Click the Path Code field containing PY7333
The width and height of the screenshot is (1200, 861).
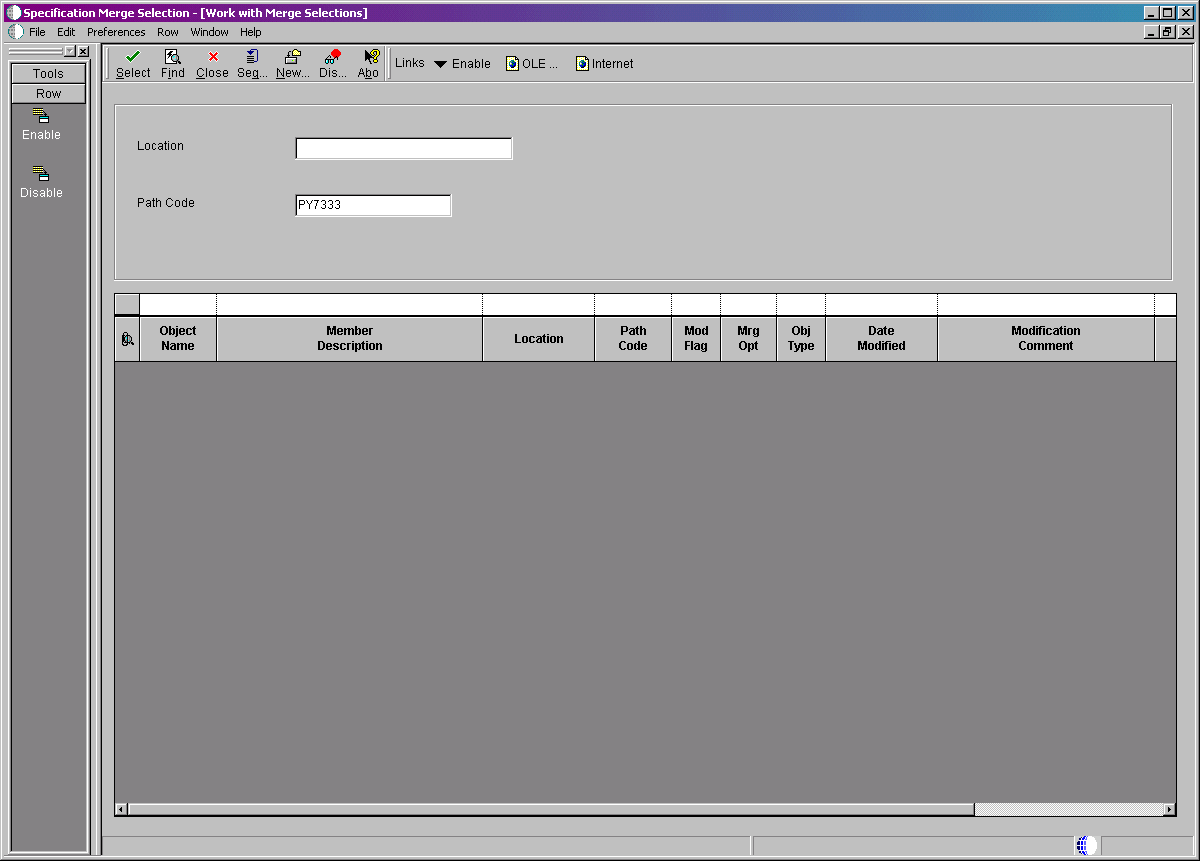(373, 205)
